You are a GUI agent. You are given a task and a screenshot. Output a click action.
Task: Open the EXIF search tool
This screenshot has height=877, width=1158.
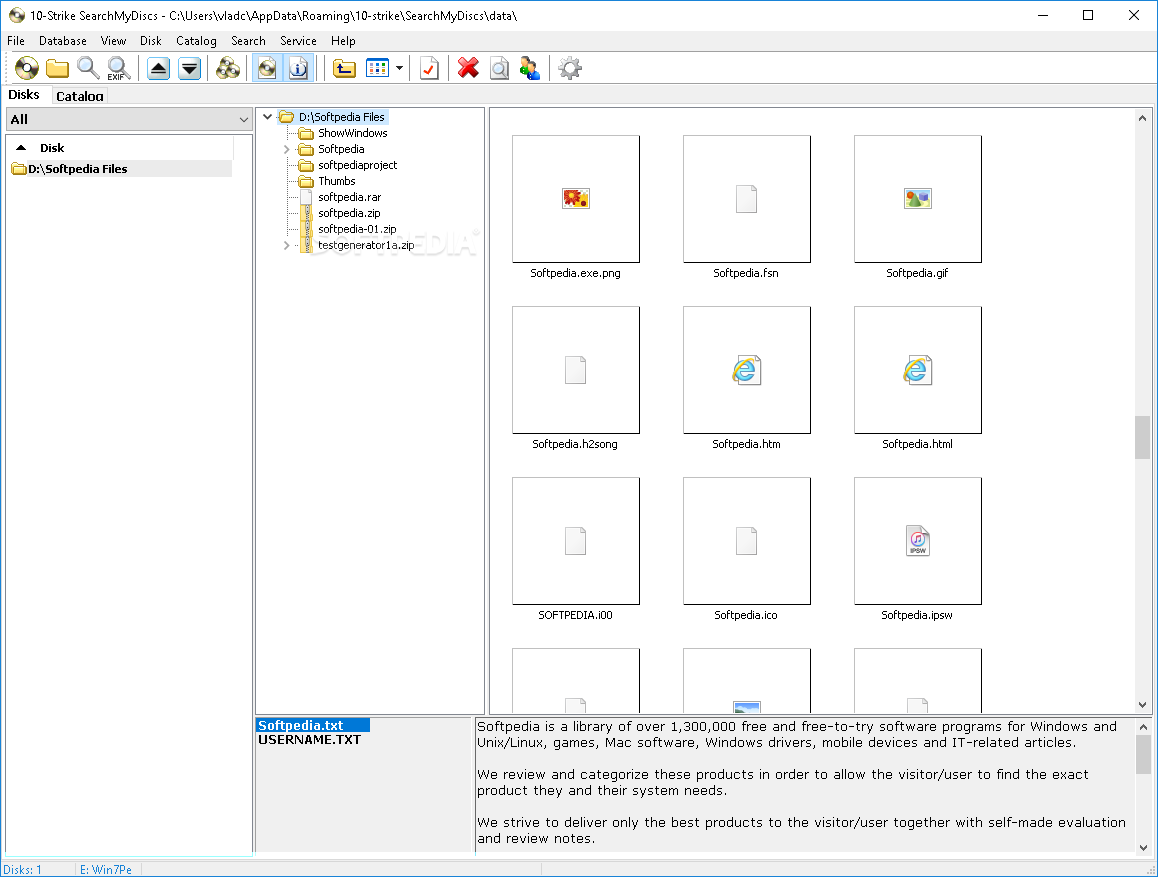click(x=119, y=69)
